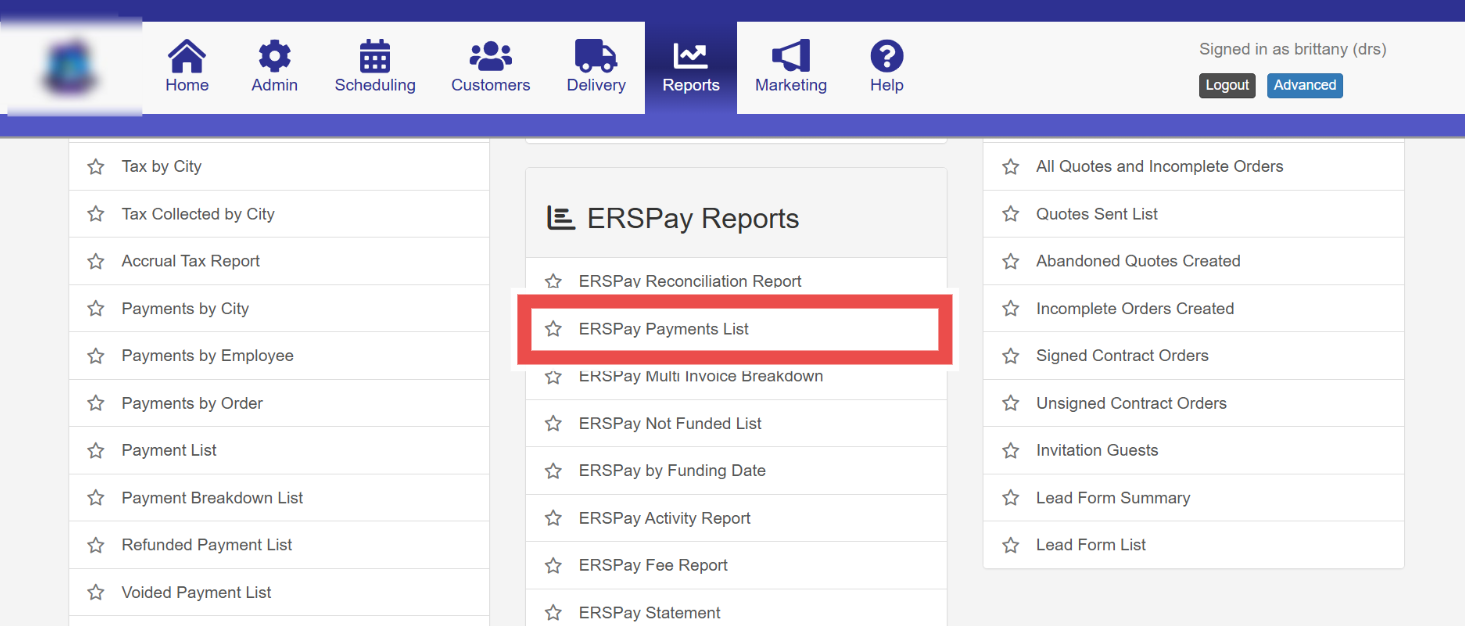
Task: Open the Lead Form Summary report
Action: pyautogui.click(x=1113, y=497)
